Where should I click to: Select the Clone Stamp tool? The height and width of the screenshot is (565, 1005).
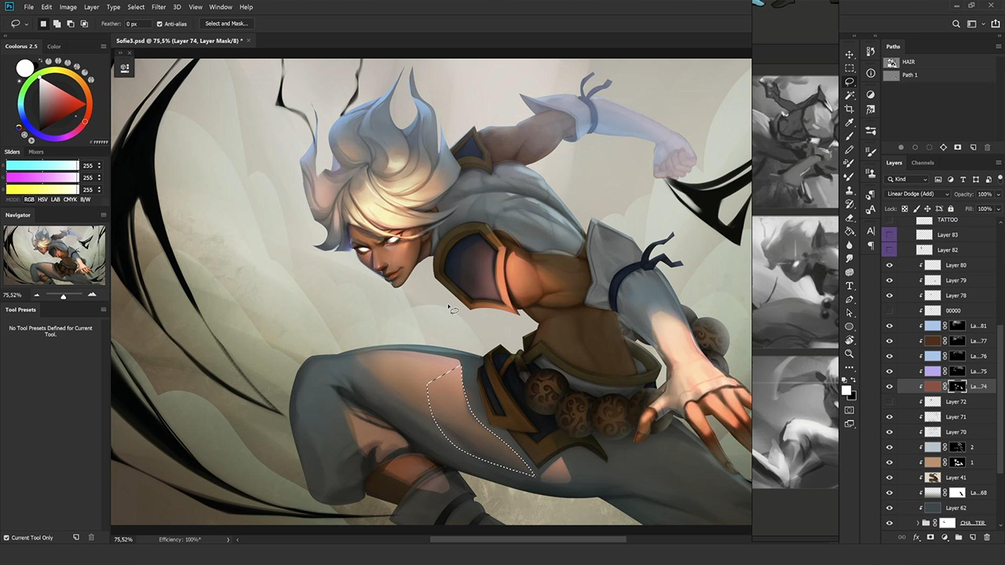click(849, 190)
